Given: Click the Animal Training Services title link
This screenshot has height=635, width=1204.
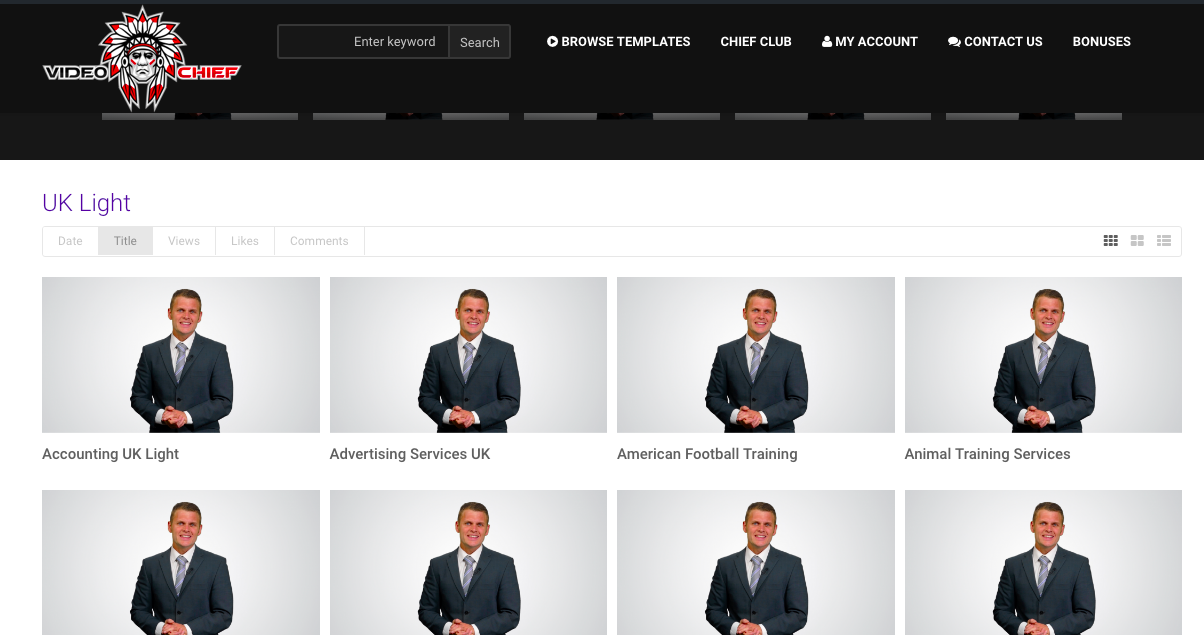Looking at the screenshot, I should pos(987,454).
